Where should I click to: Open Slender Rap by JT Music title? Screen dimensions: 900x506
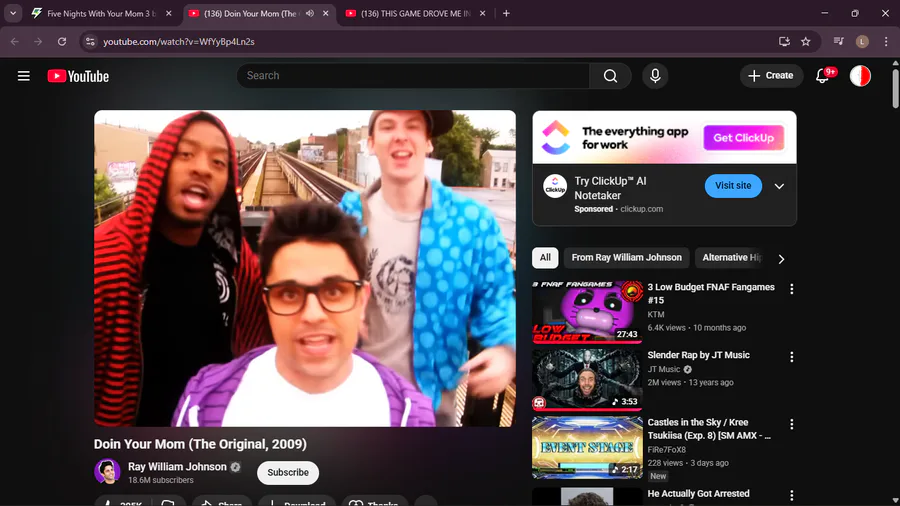(x=699, y=355)
